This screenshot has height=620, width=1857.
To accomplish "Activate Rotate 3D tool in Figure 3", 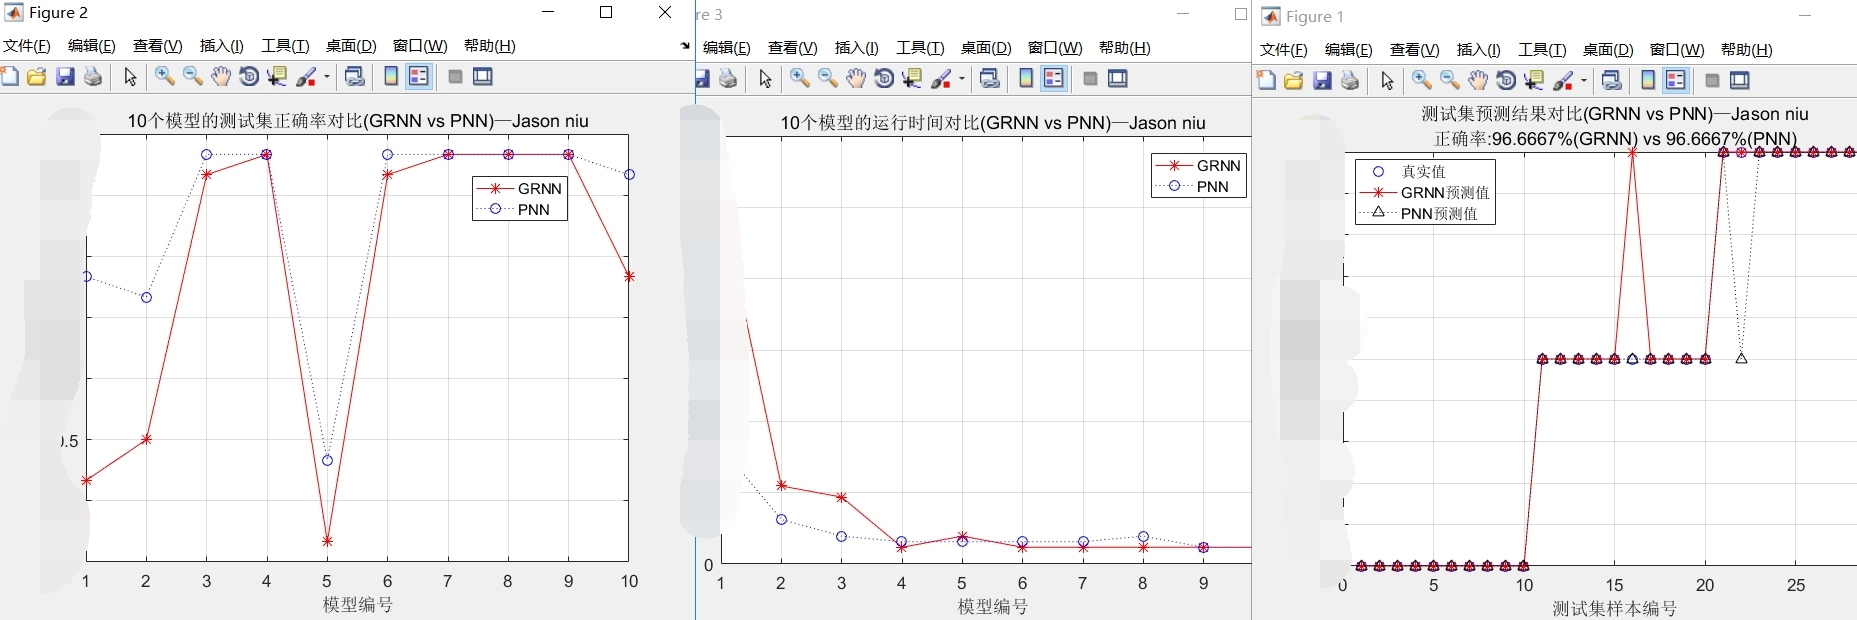I will click(x=884, y=79).
